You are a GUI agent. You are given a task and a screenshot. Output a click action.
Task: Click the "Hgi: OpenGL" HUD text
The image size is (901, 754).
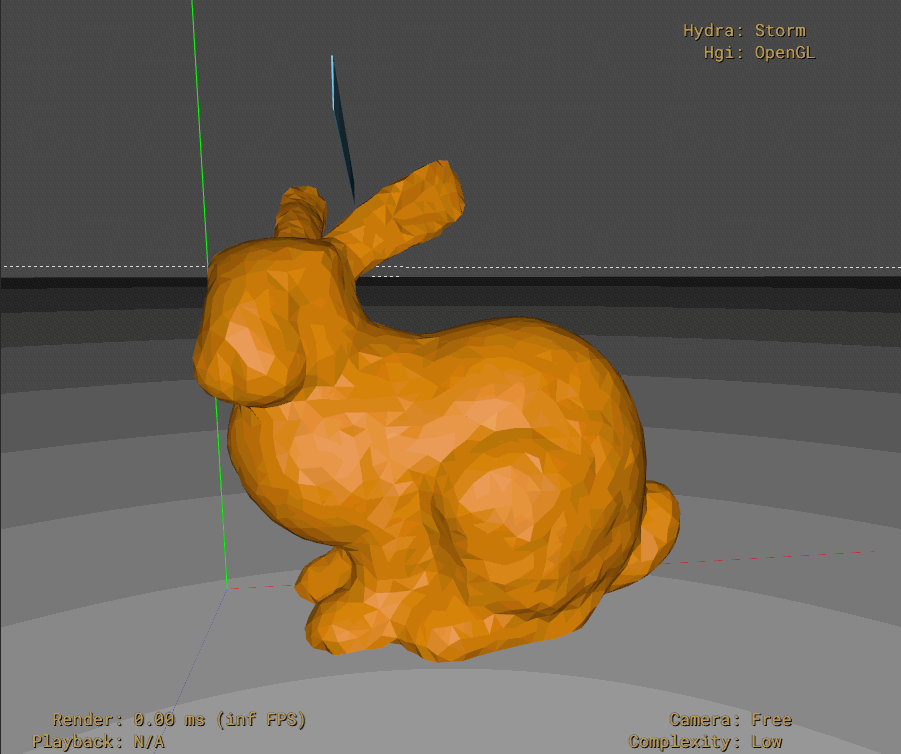(x=759, y=53)
